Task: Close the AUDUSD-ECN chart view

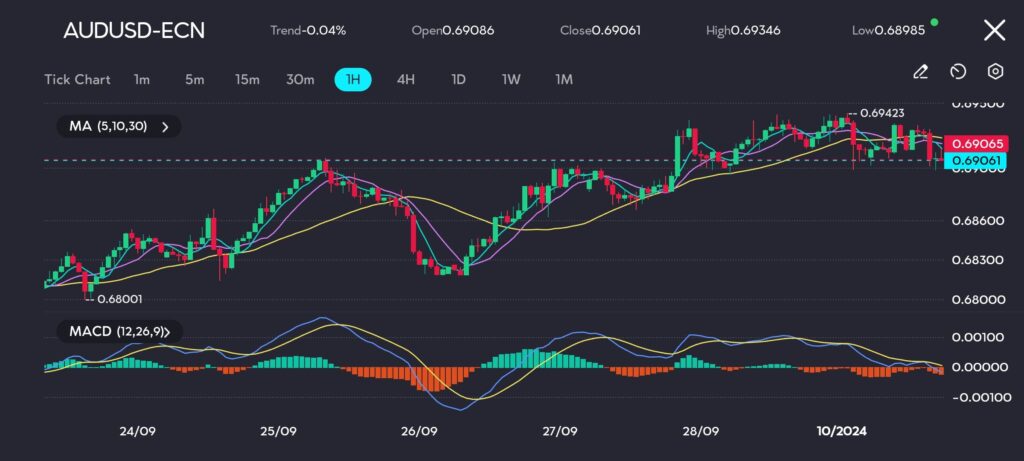Action: point(994,30)
